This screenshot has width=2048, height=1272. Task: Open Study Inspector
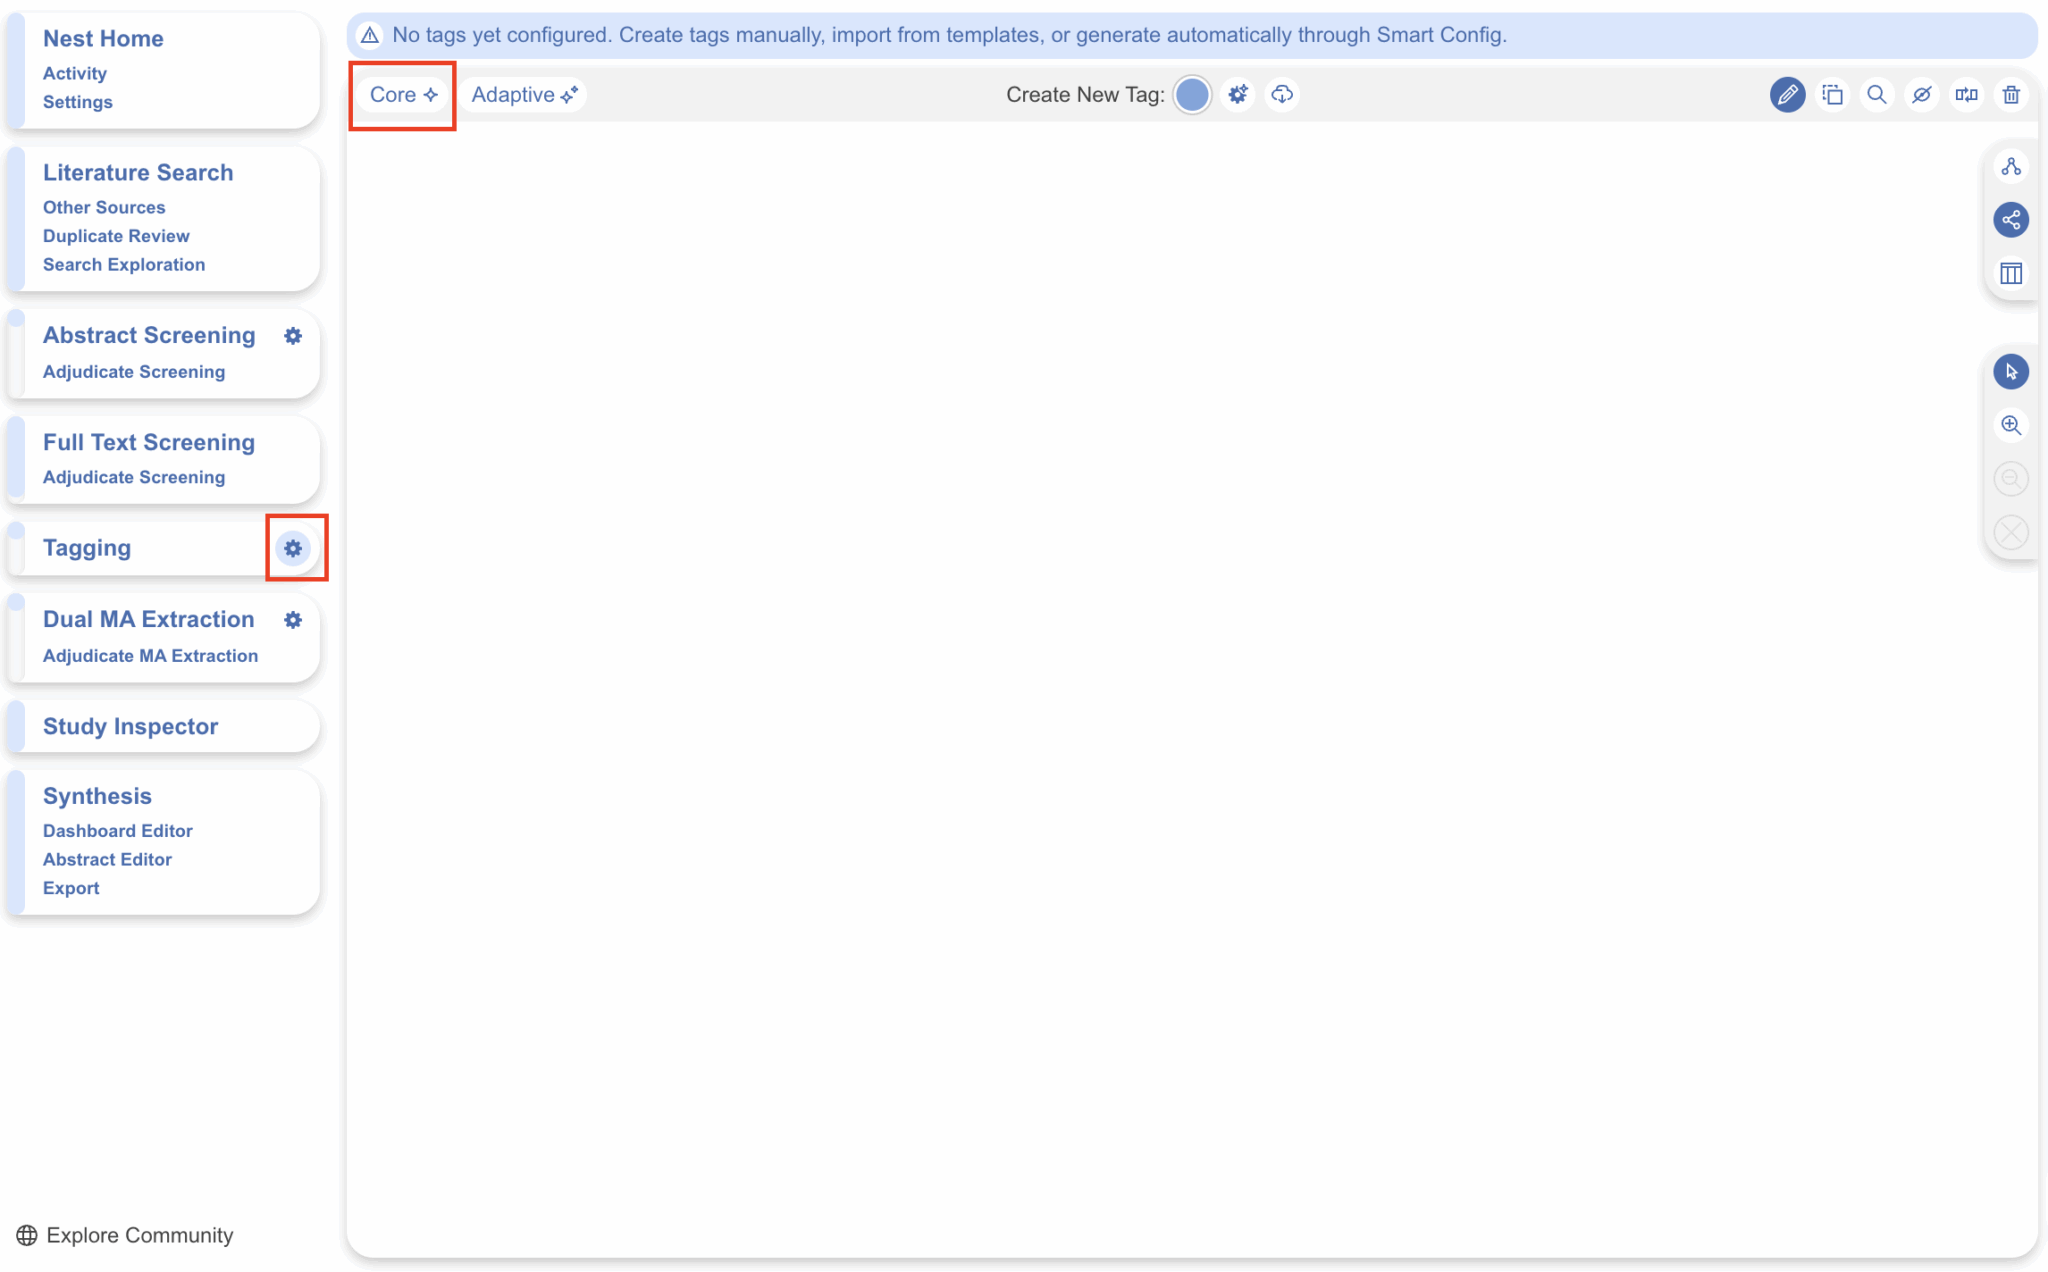click(131, 727)
